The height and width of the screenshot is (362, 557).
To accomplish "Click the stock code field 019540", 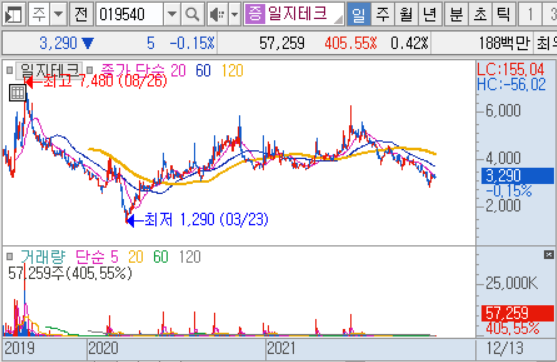I will click(x=130, y=15).
